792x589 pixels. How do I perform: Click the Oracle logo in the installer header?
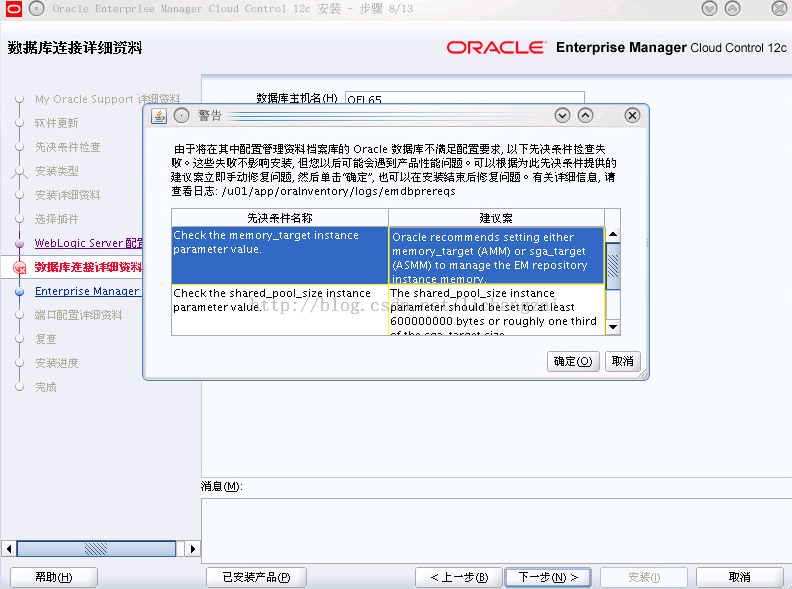496,47
